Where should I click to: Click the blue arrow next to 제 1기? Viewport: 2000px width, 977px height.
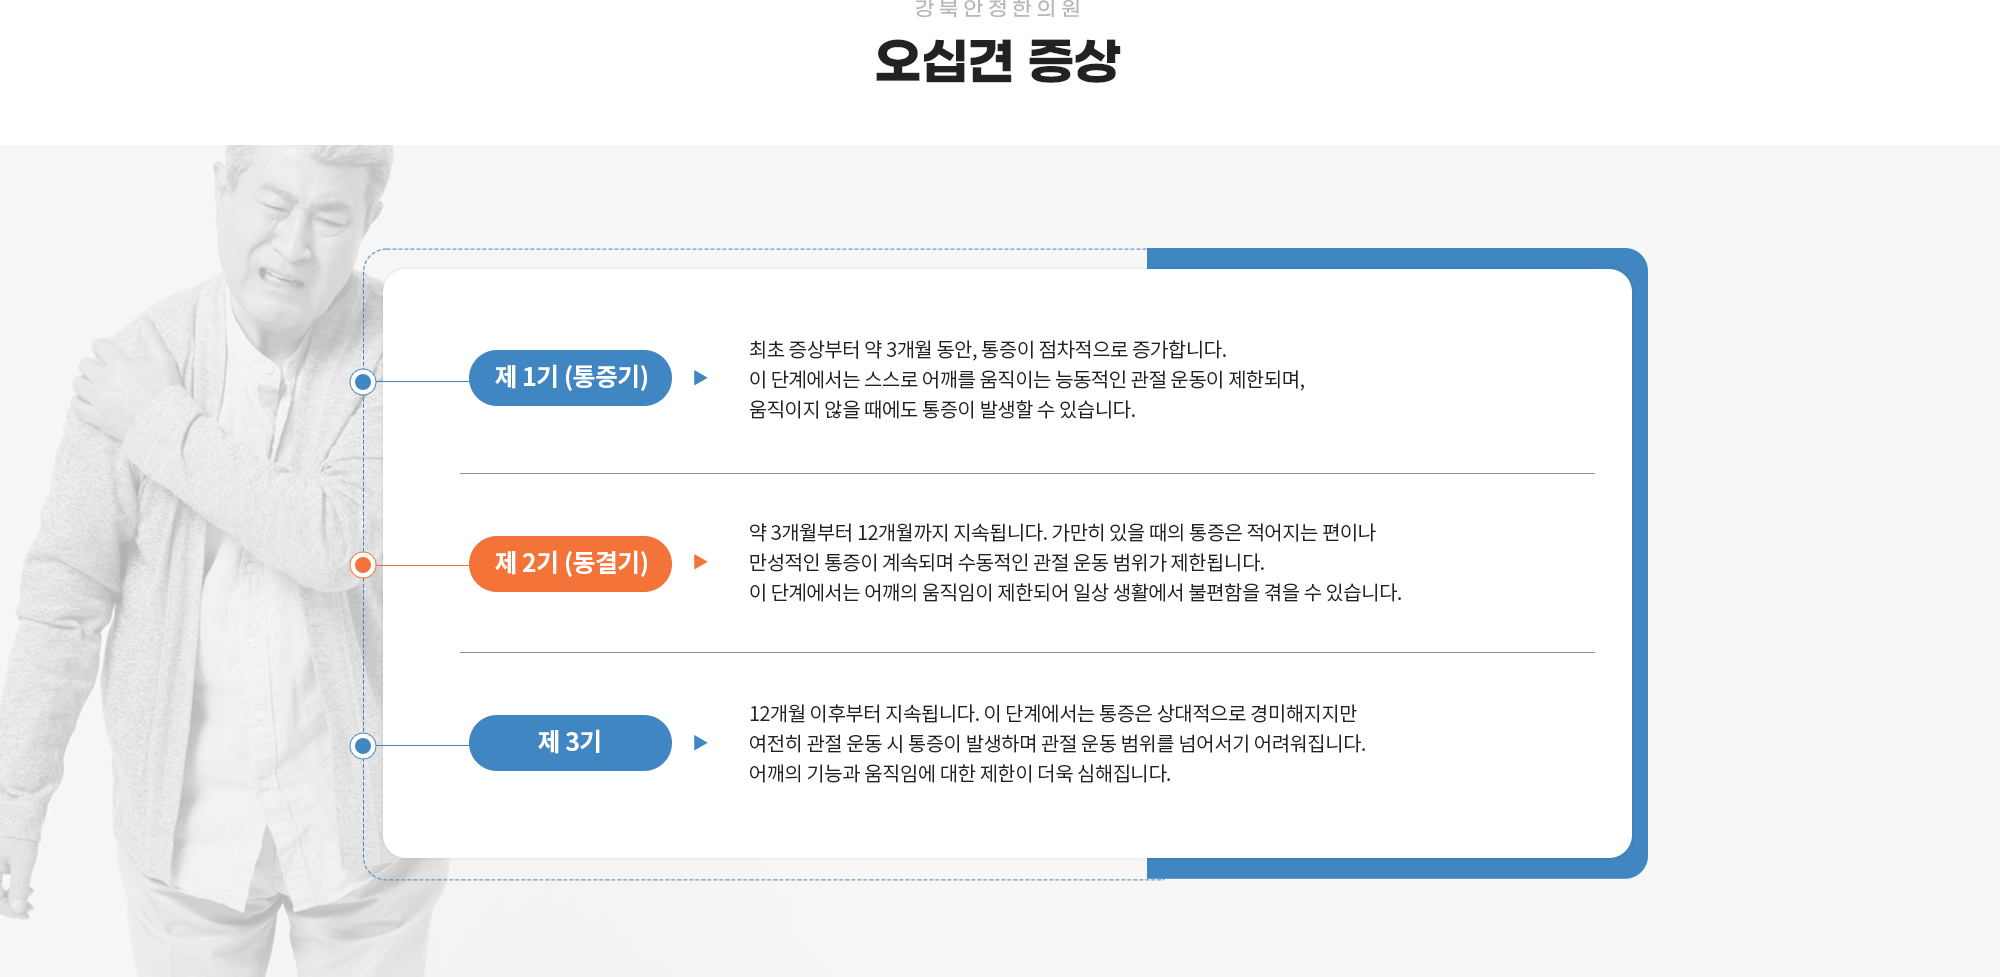point(701,378)
